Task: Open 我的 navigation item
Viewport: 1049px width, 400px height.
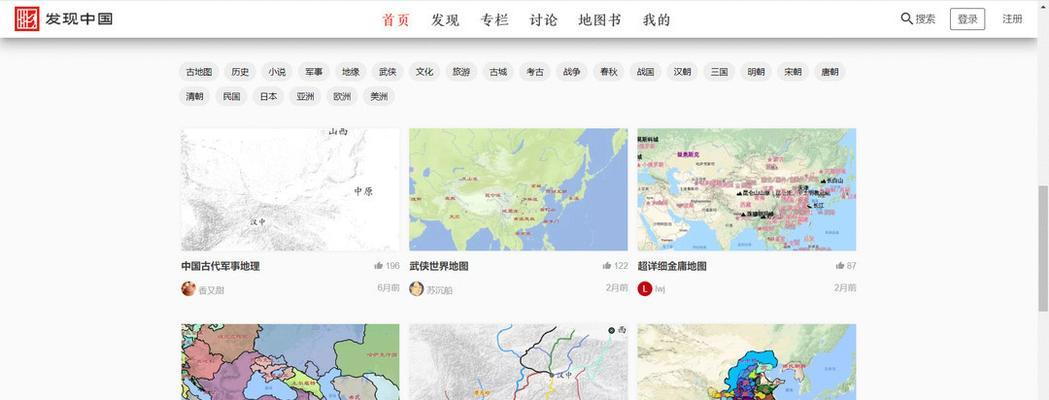Action: (656, 20)
